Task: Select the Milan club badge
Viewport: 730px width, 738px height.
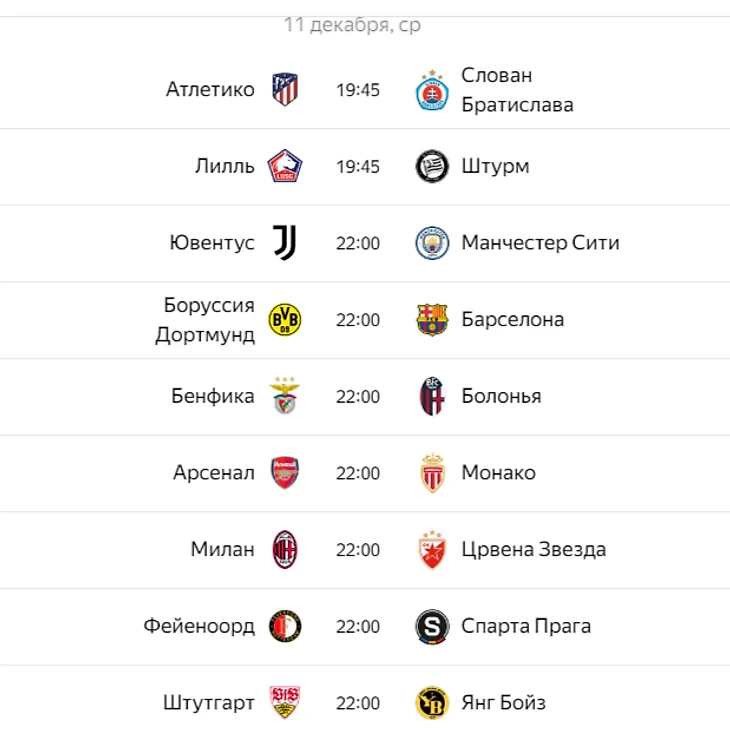Action: point(285,550)
